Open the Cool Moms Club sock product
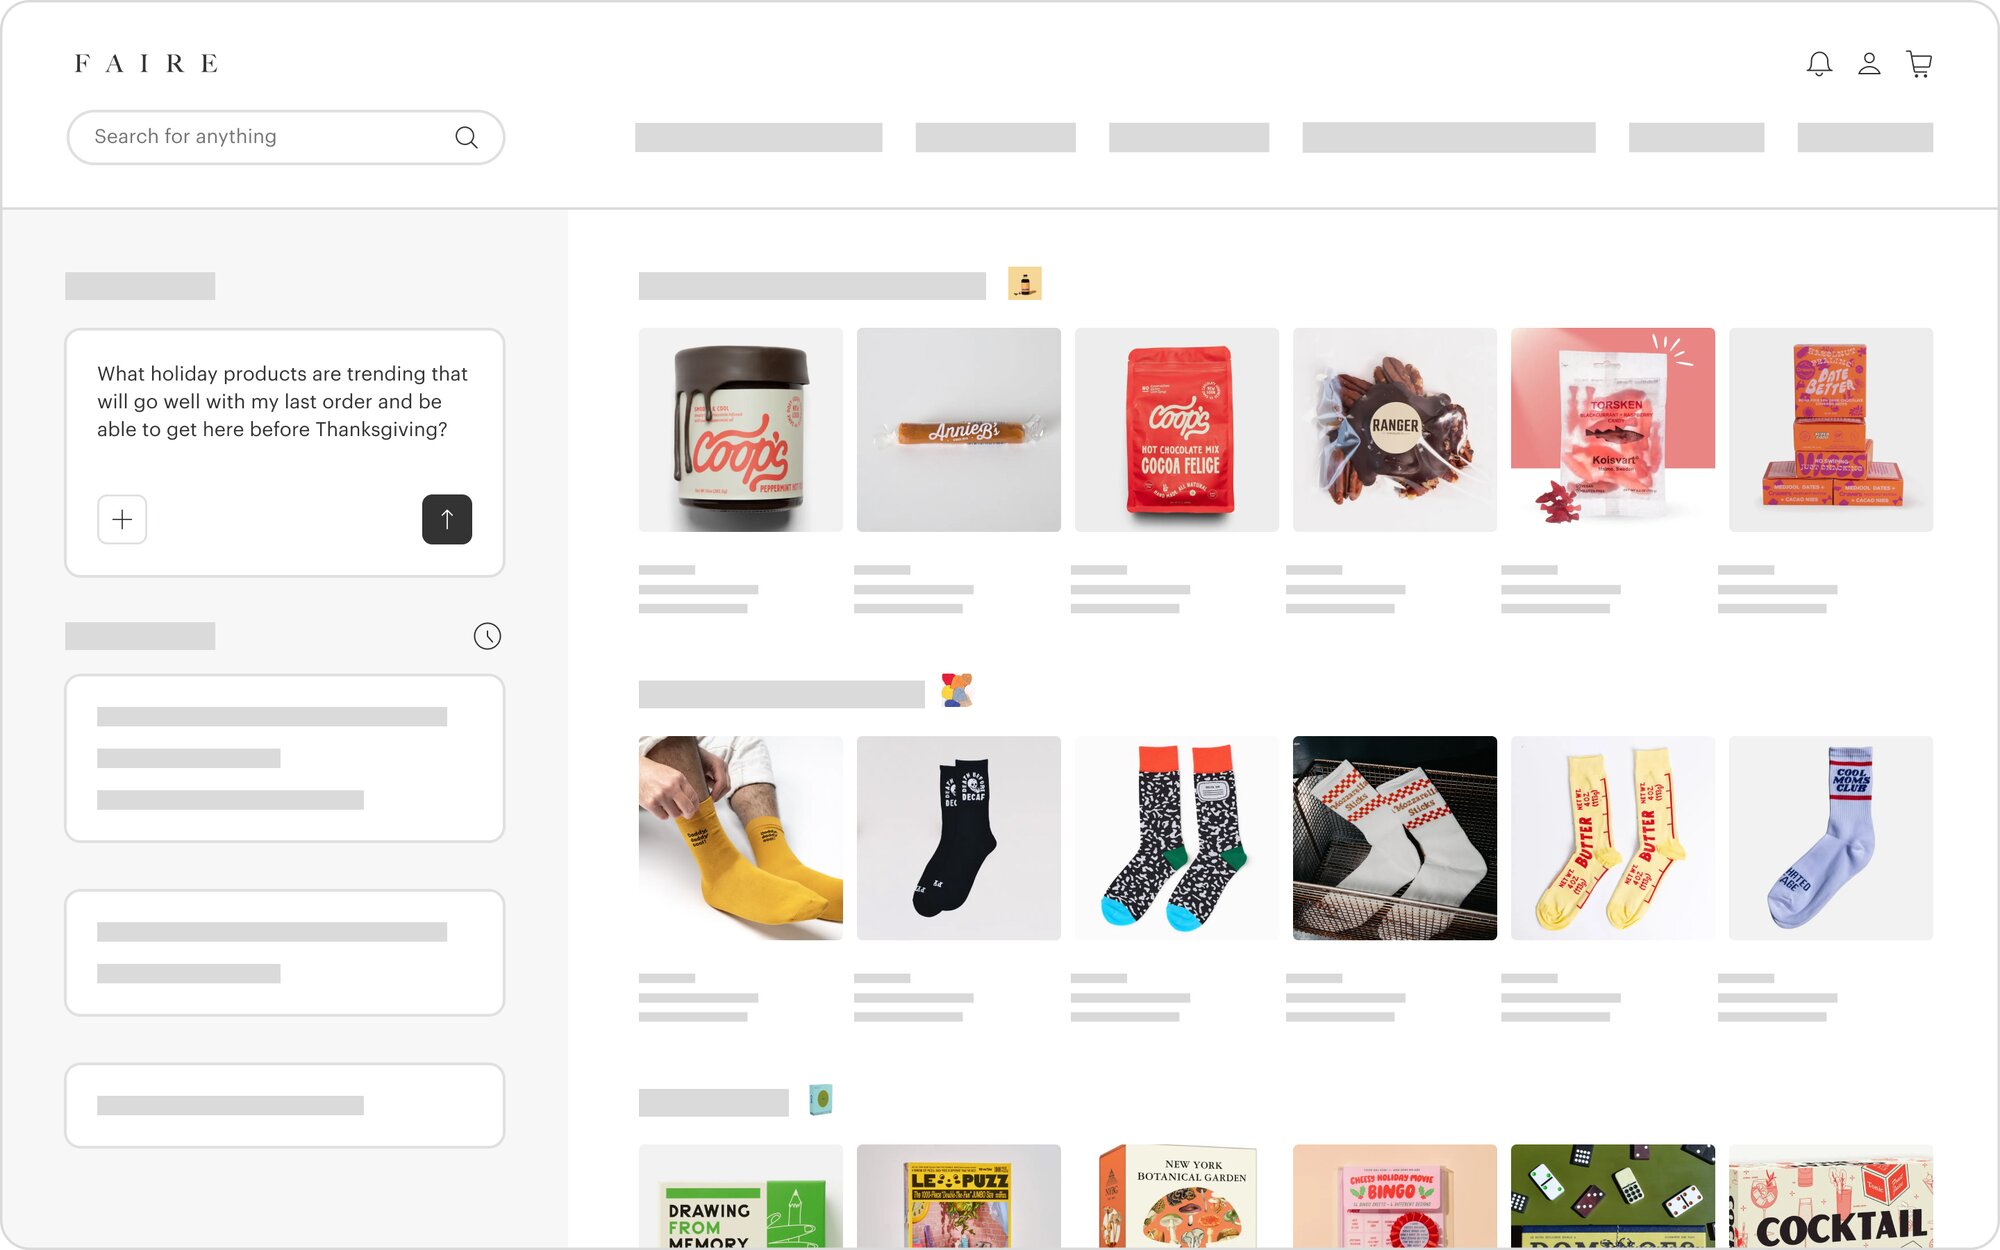Image resolution: width=2000 pixels, height=1250 pixels. [1831, 838]
